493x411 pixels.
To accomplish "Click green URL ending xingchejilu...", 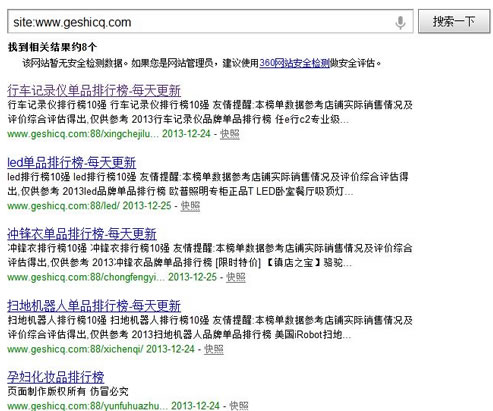I will click(83, 134).
